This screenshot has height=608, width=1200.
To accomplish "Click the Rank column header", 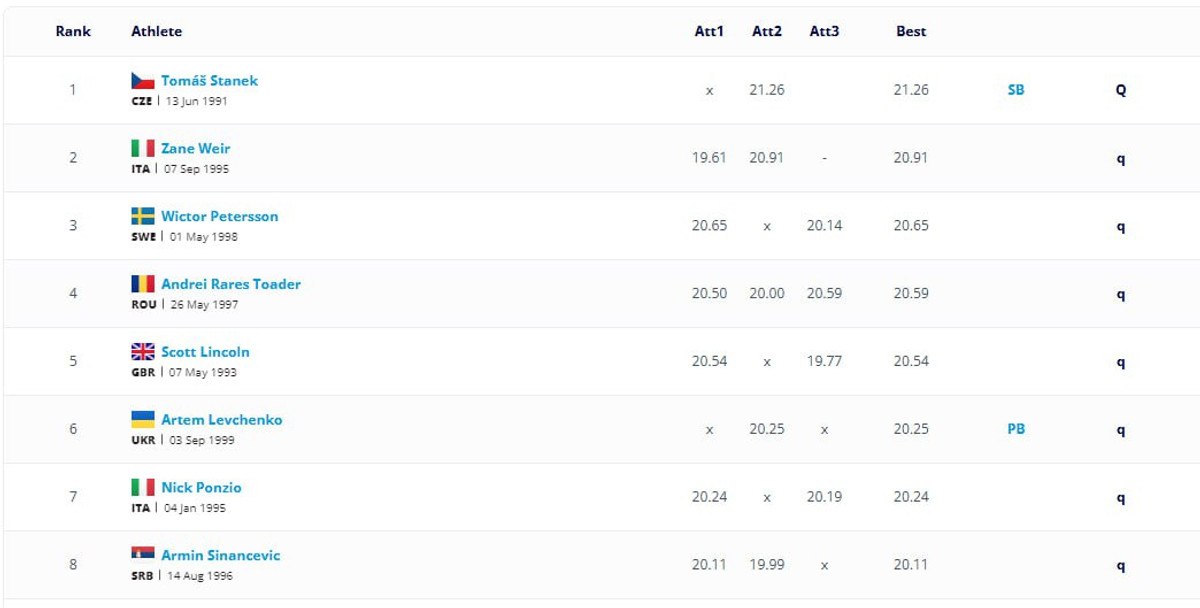I will pos(73,31).
